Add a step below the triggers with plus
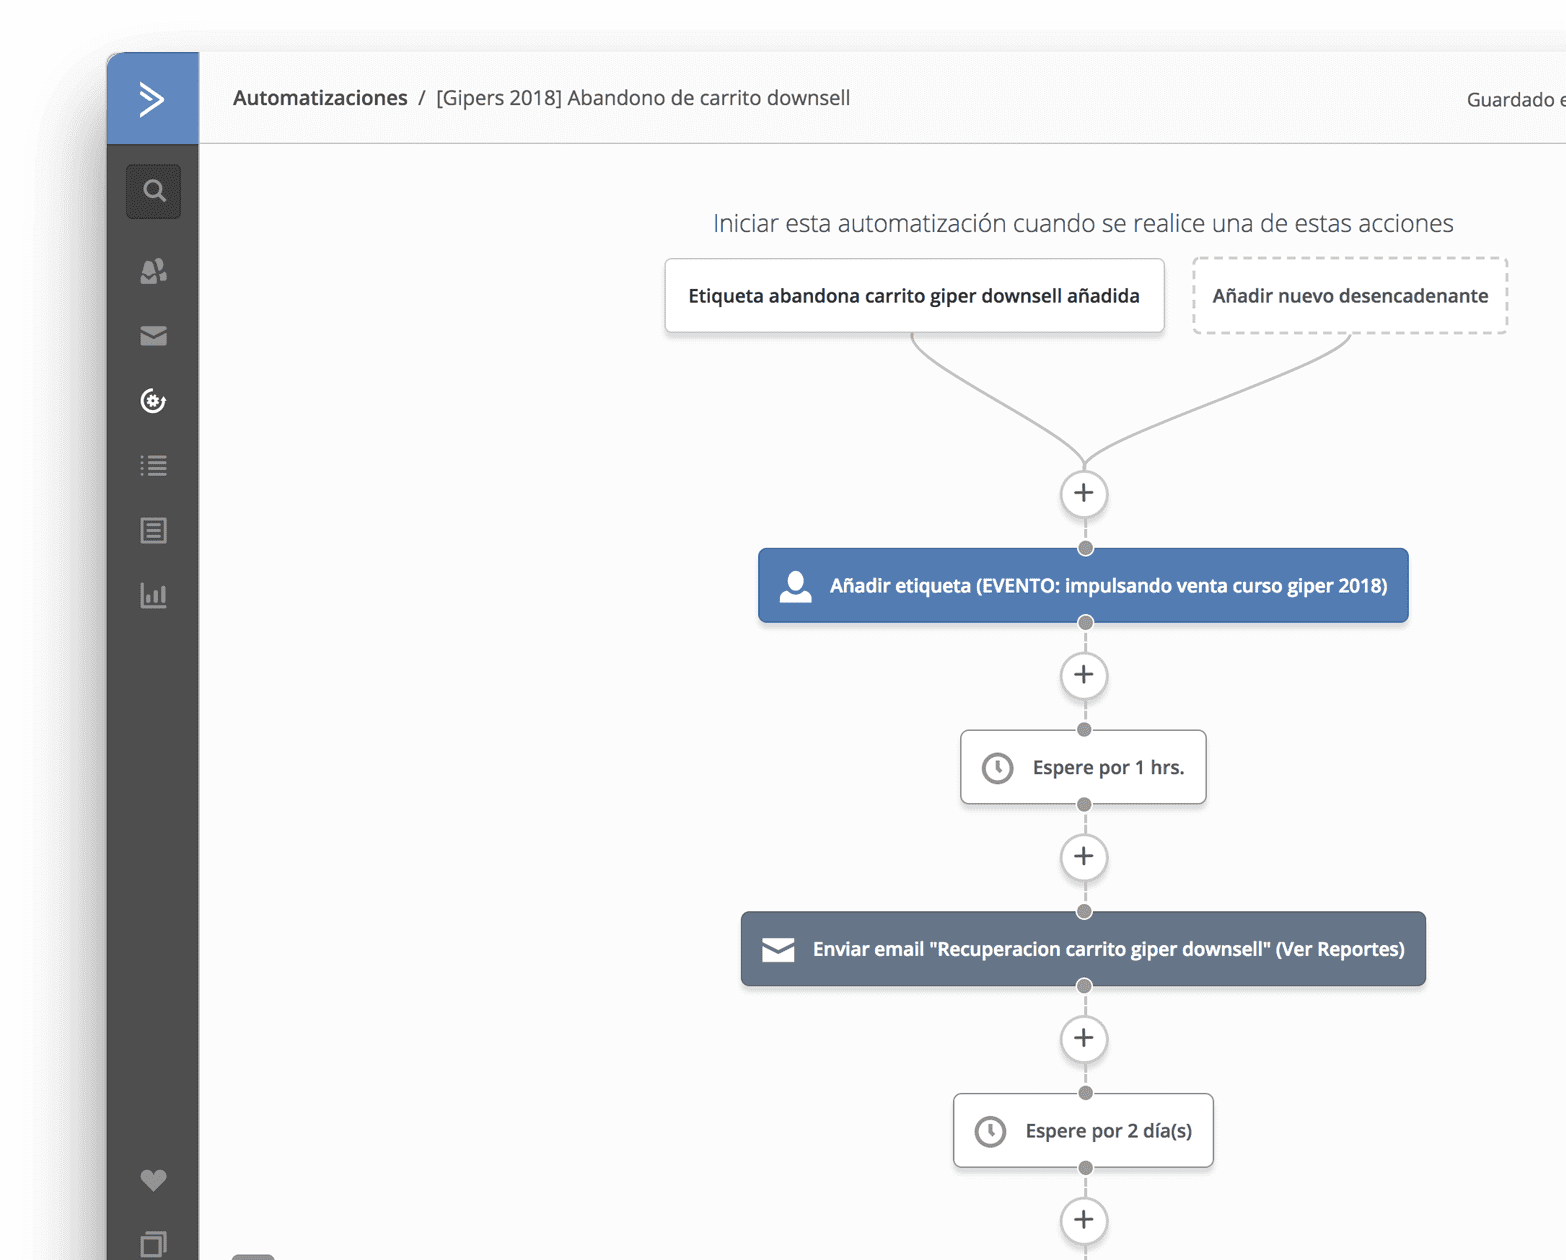Screen dimensions: 1566x1260 click(1084, 493)
